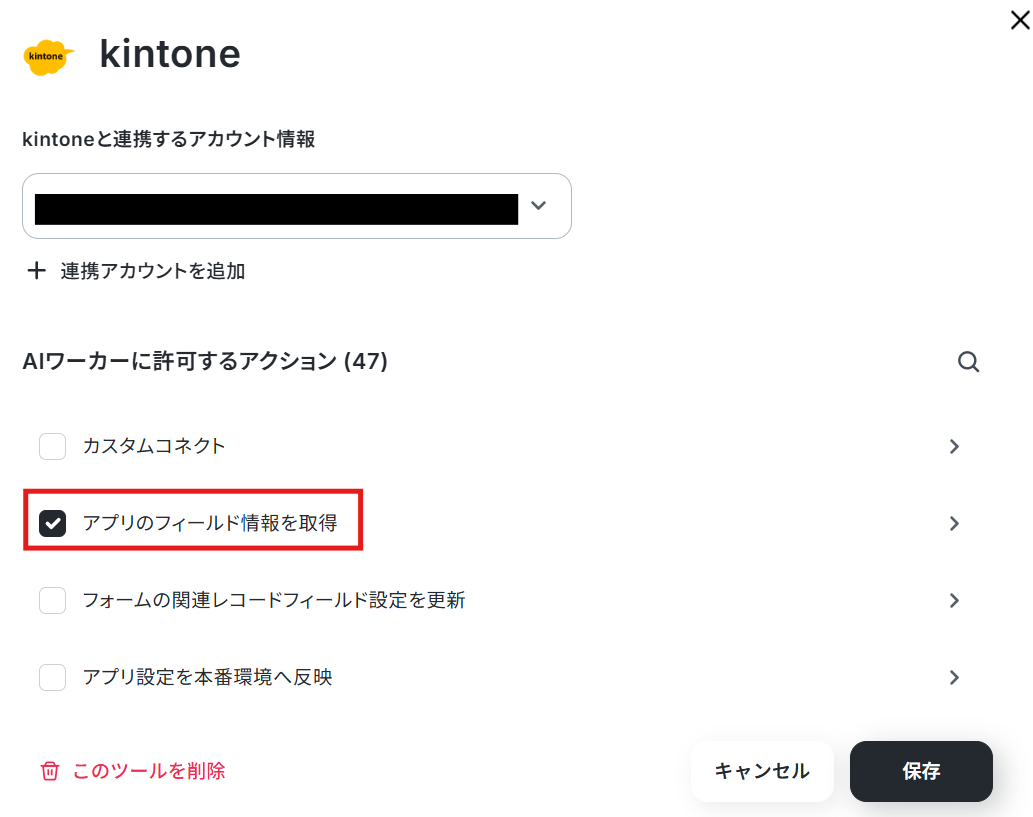
Task: Click the 保存 button
Action: pyautogui.click(x=921, y=771)
